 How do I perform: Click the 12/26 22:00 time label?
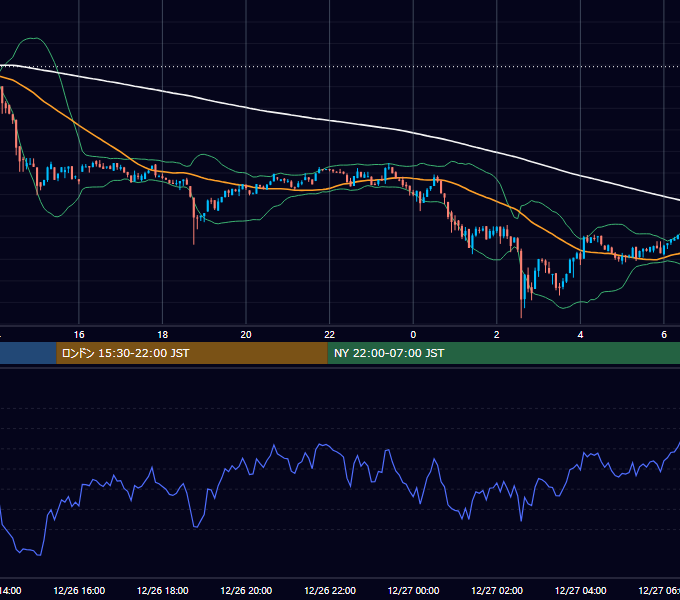[x=330, y=590]
